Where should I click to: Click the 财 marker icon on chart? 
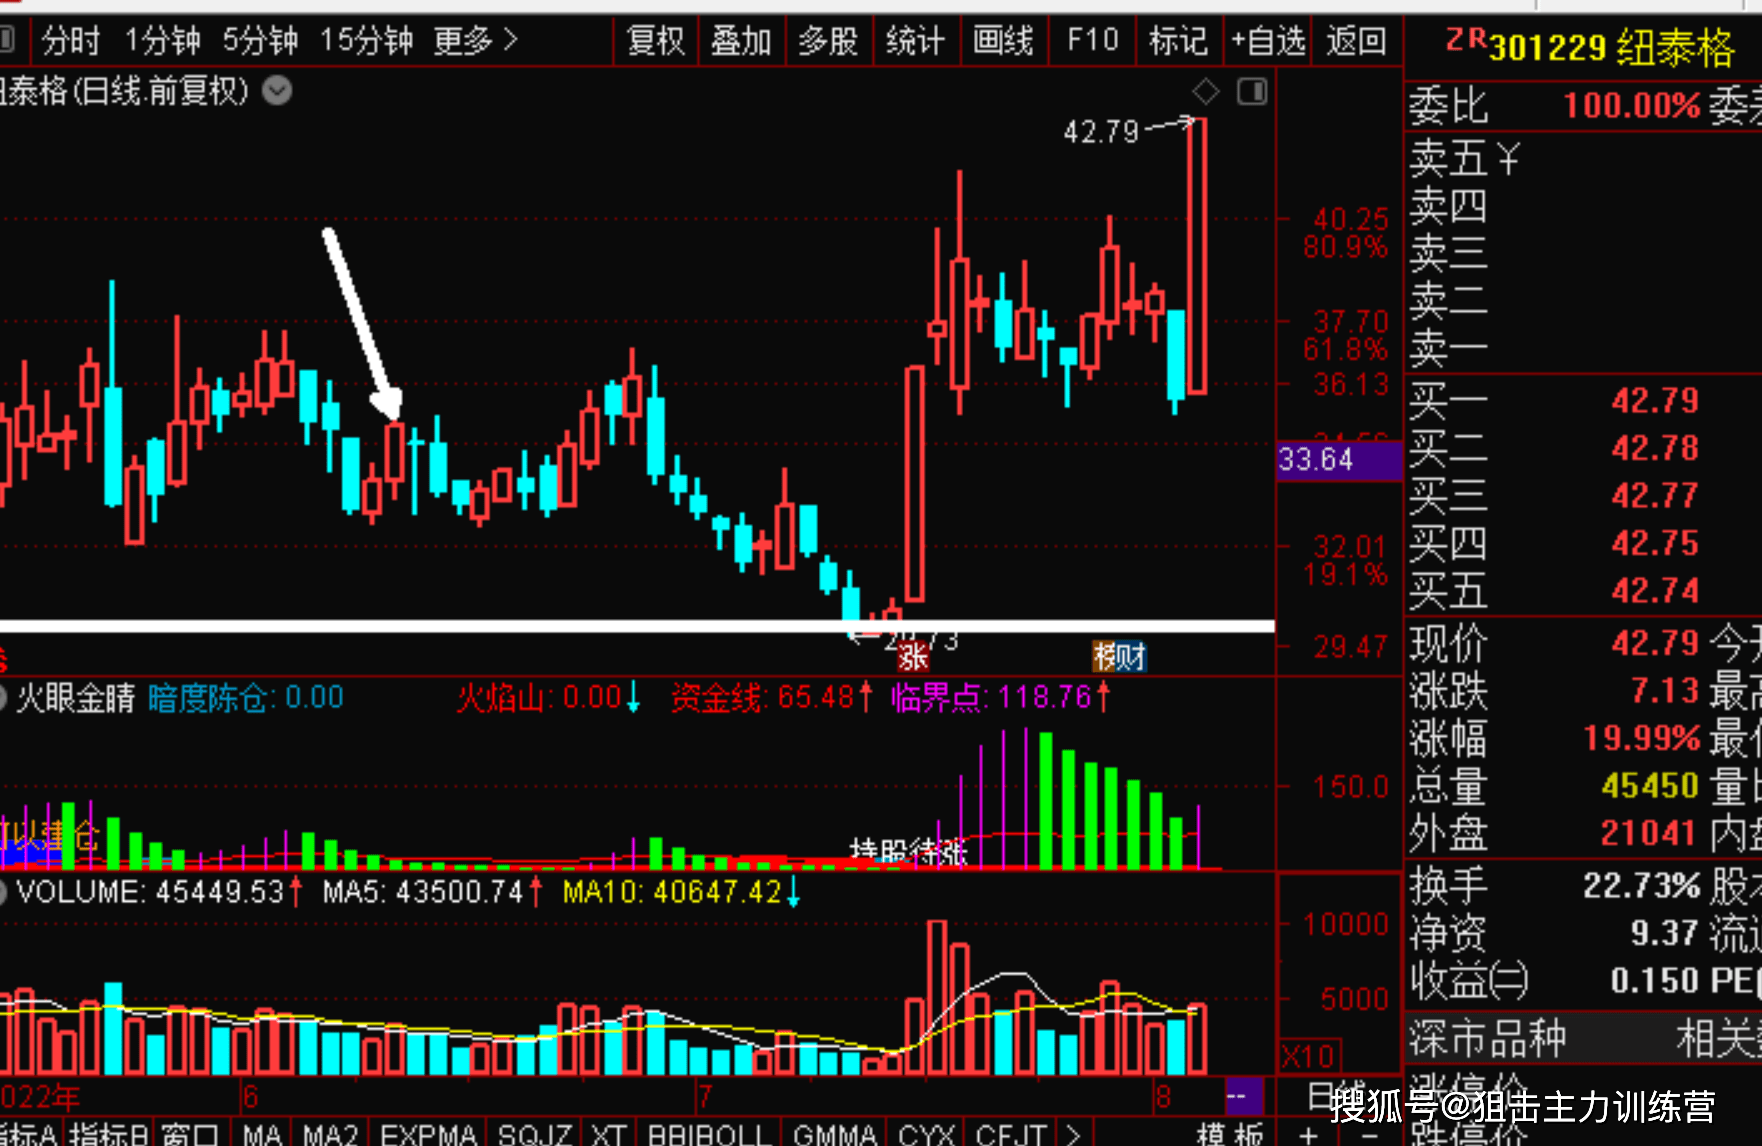pyautogui.click(x=1119, y=657)
